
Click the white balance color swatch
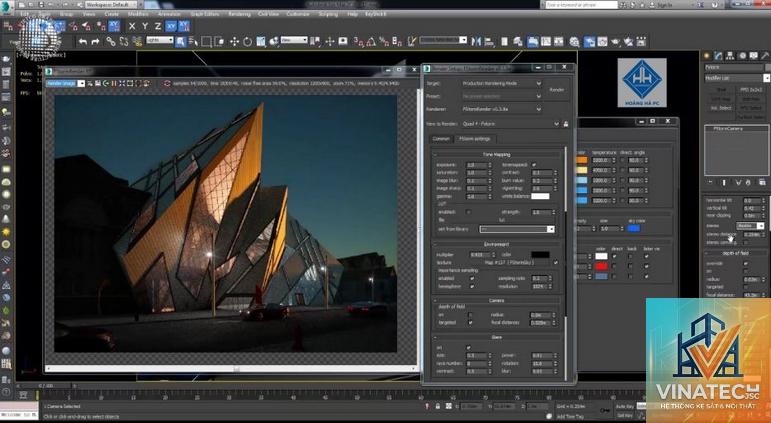[x=540, y=196]
